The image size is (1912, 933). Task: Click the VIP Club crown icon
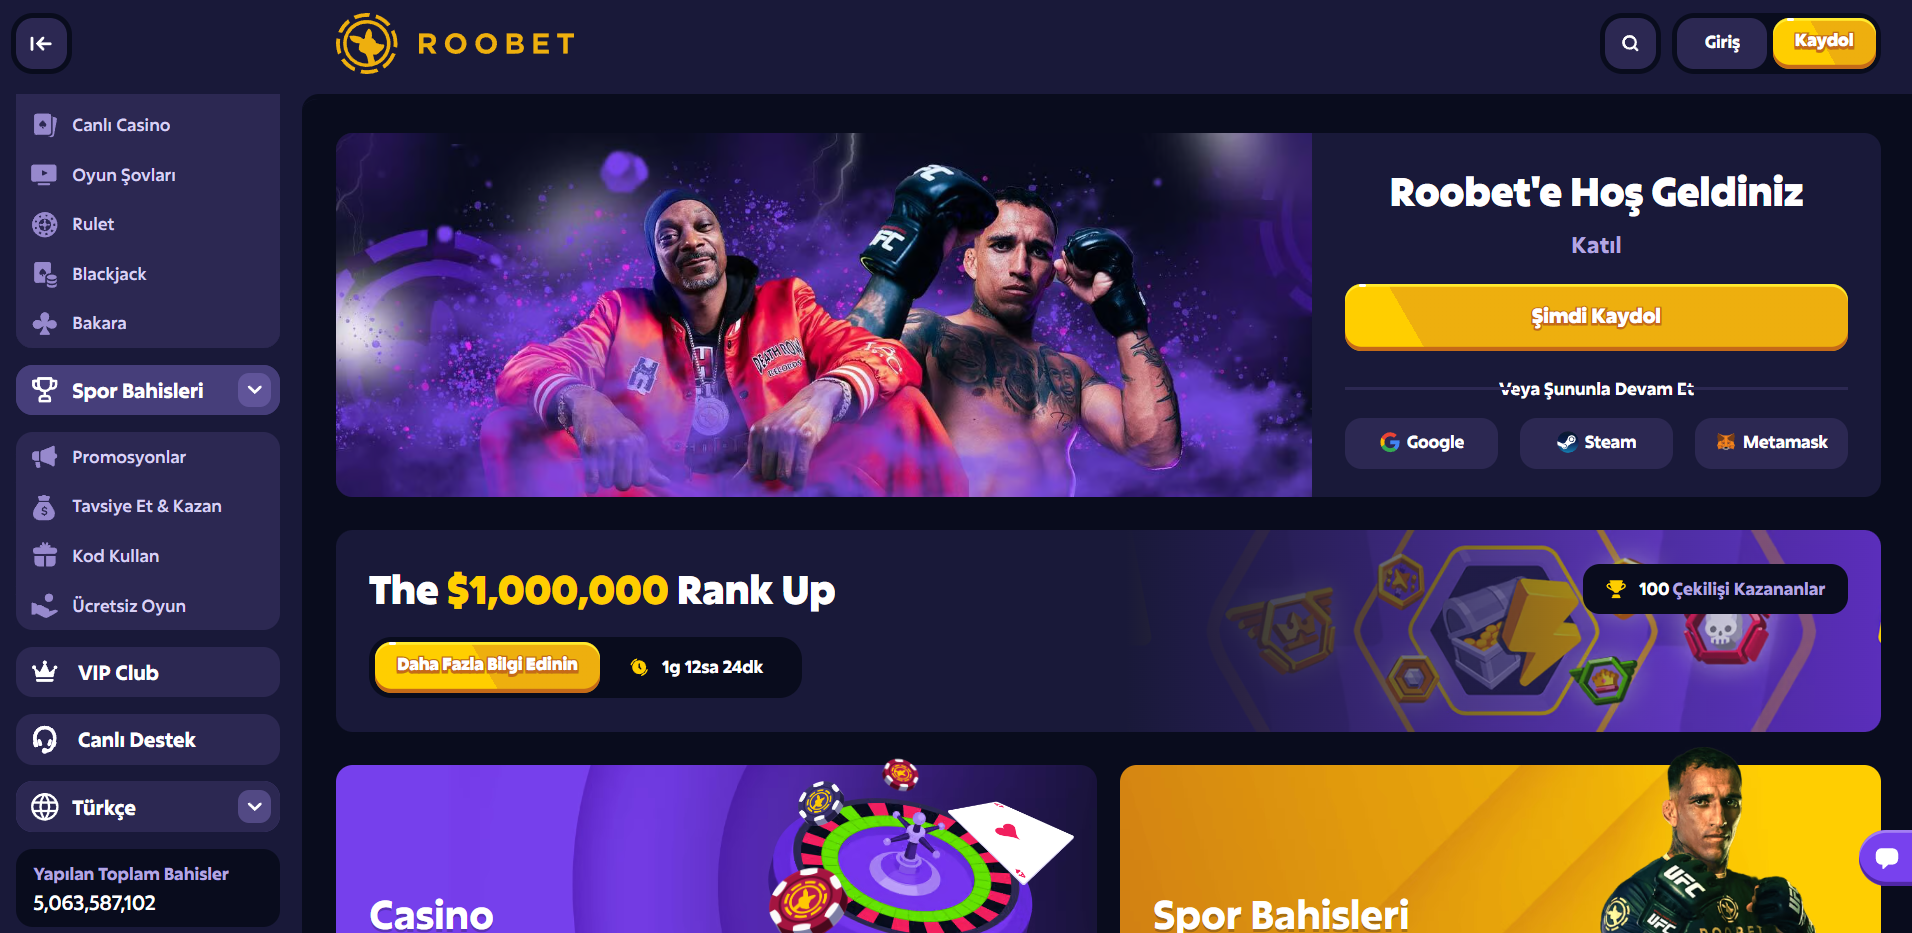click(45, 672)
